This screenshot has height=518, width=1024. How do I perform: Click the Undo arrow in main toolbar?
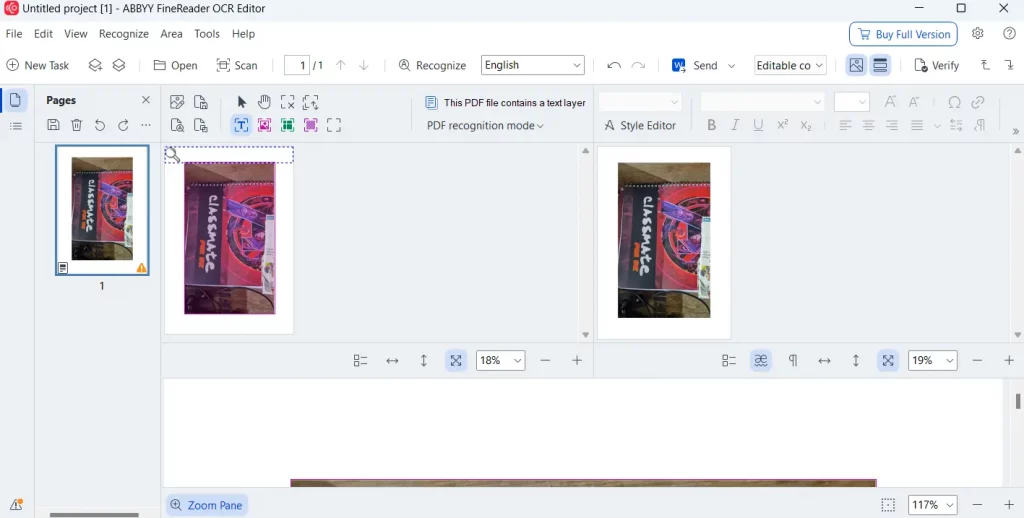pos(614,65)
